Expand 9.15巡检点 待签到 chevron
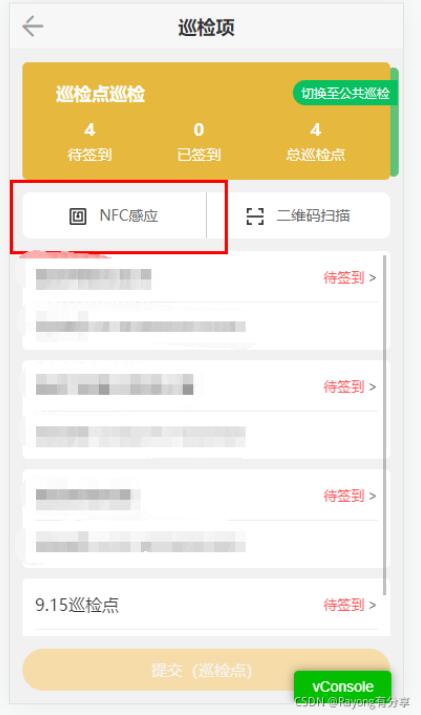This screenshot has width=421, height=715. point(373,605)
